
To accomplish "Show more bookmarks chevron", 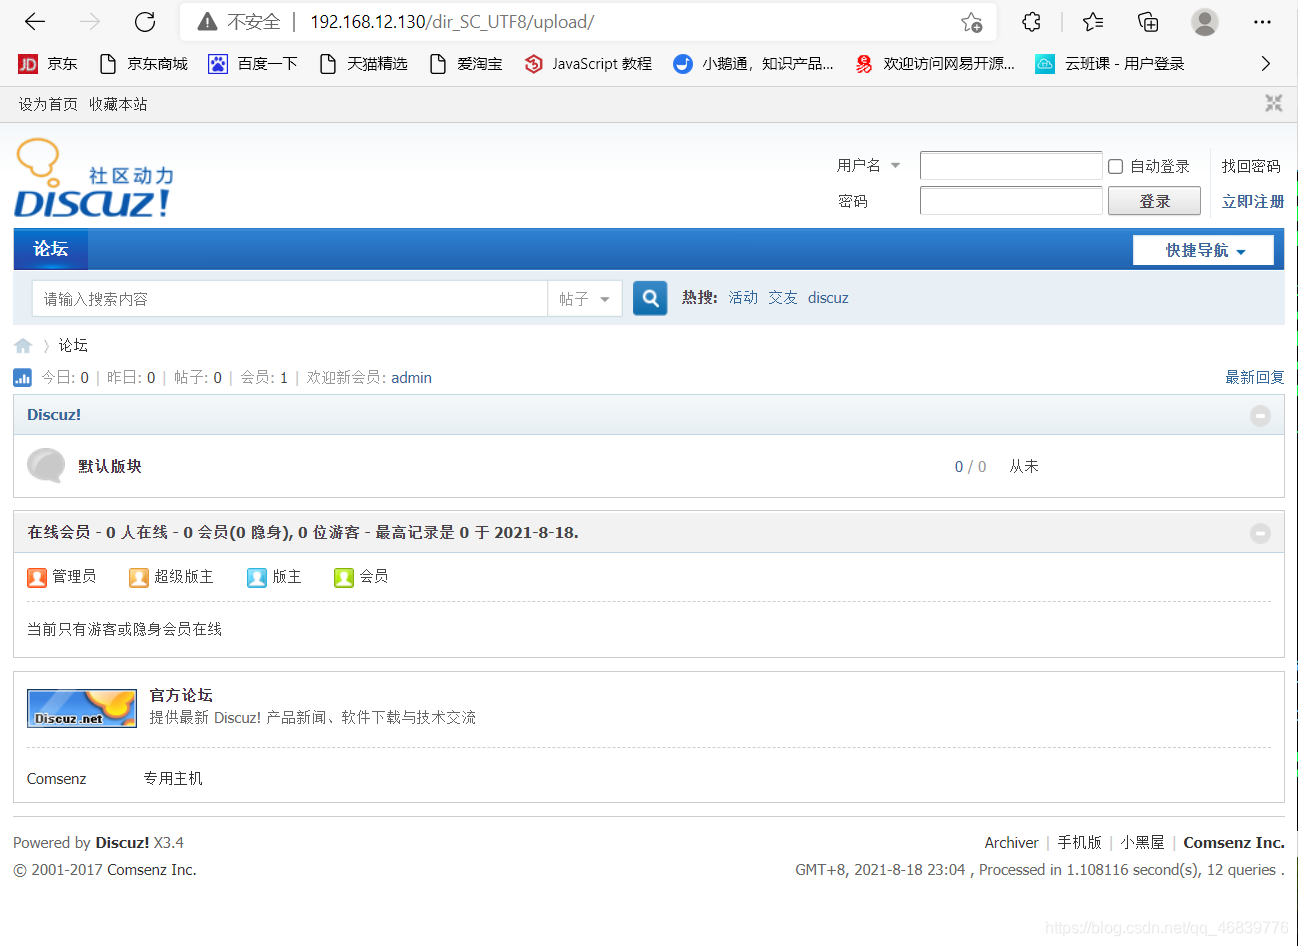I will (1266, 64).
